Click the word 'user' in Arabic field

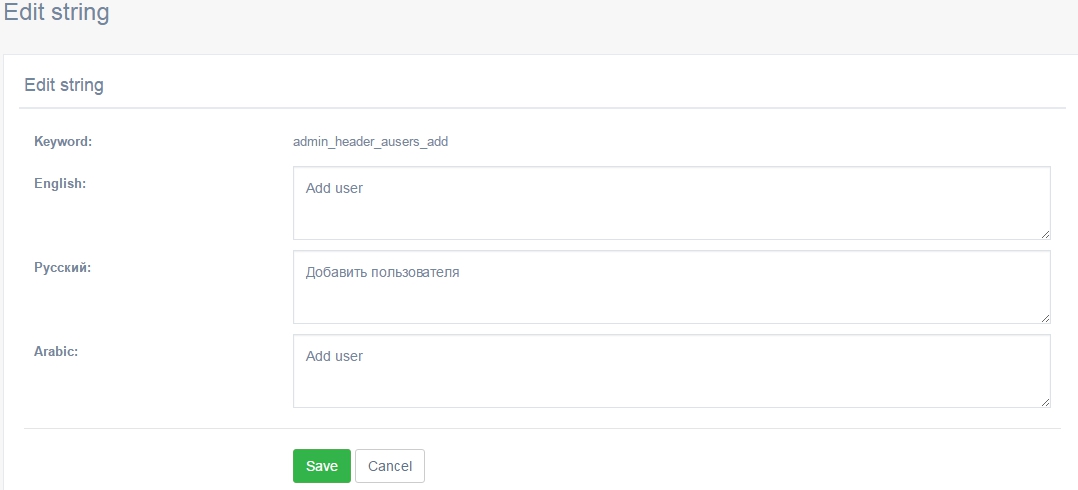pos(349,357)
